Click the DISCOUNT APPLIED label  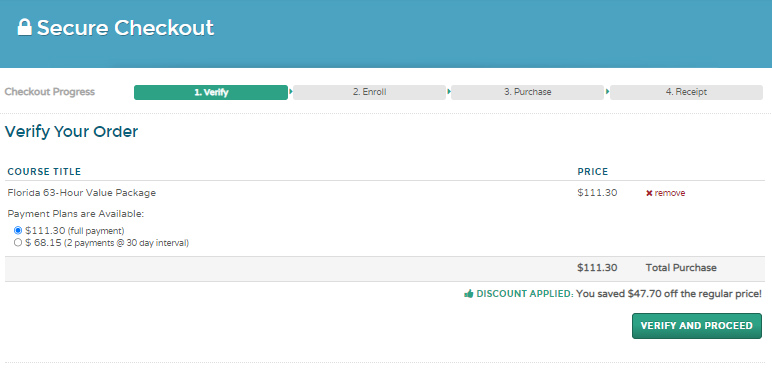coord(525,294)
